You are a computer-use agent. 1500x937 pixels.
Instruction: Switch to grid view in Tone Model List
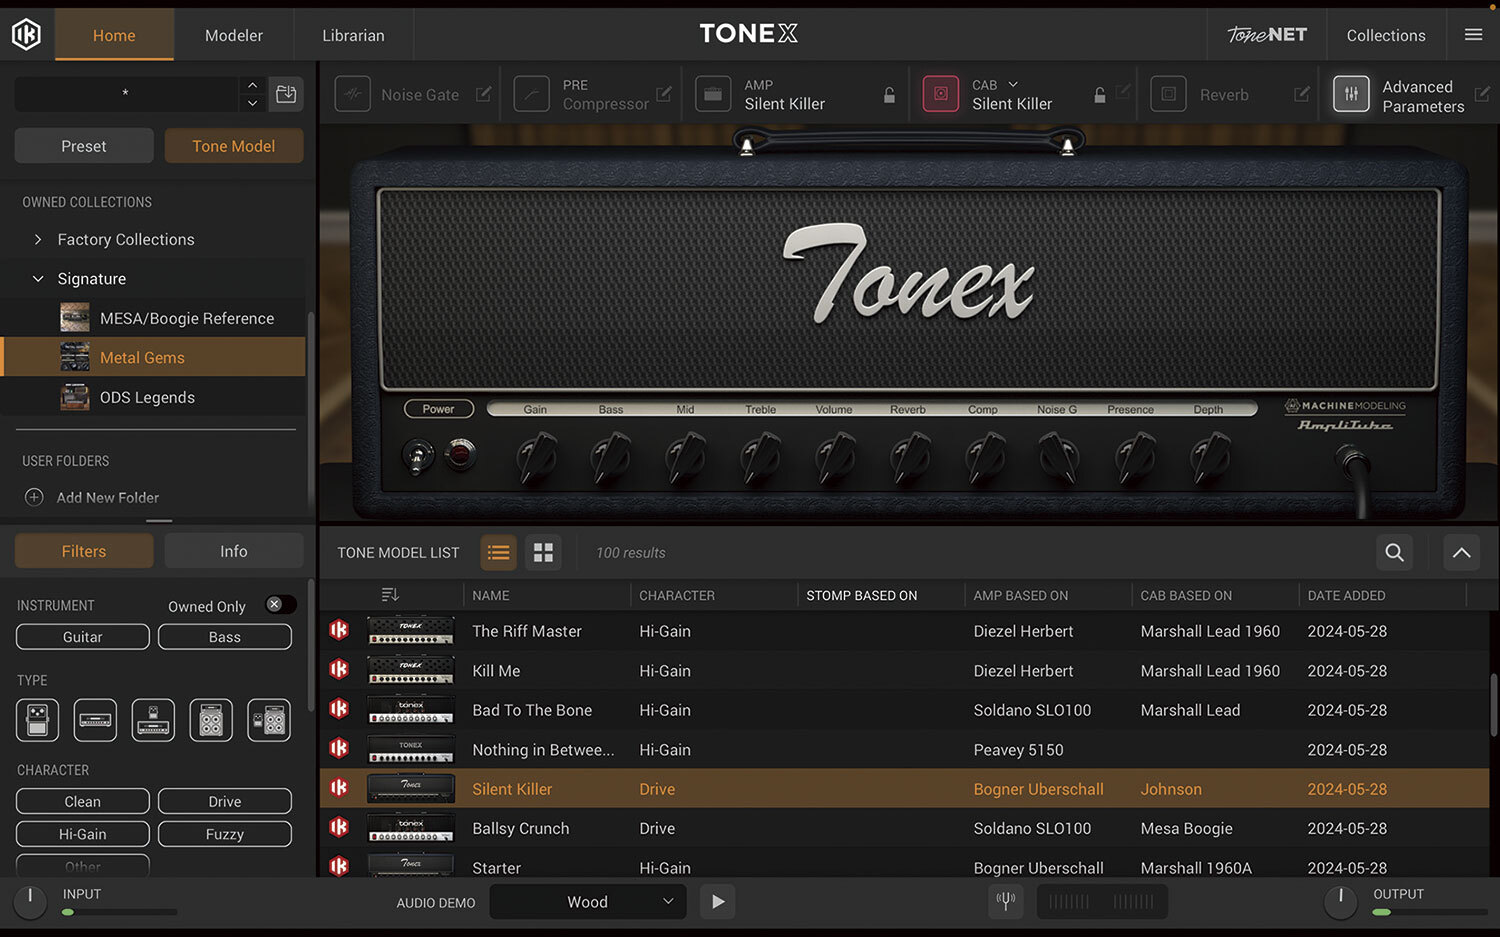pos(543,552)
